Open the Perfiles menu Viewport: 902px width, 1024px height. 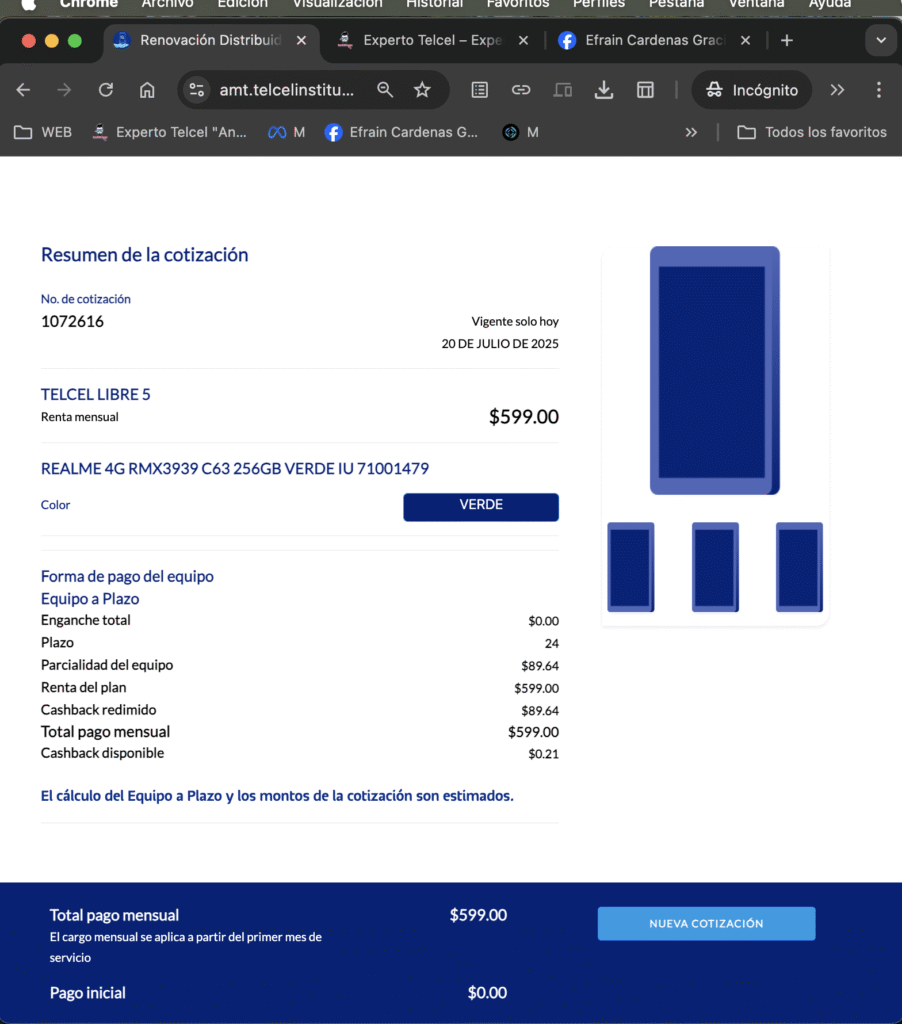click(x=599, y=4)
